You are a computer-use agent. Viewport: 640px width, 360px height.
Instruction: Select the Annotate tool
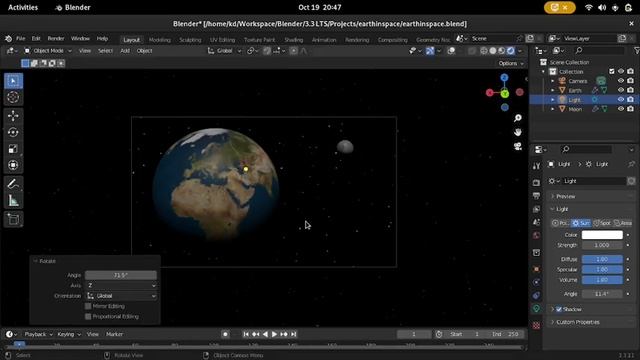(13, 184)
